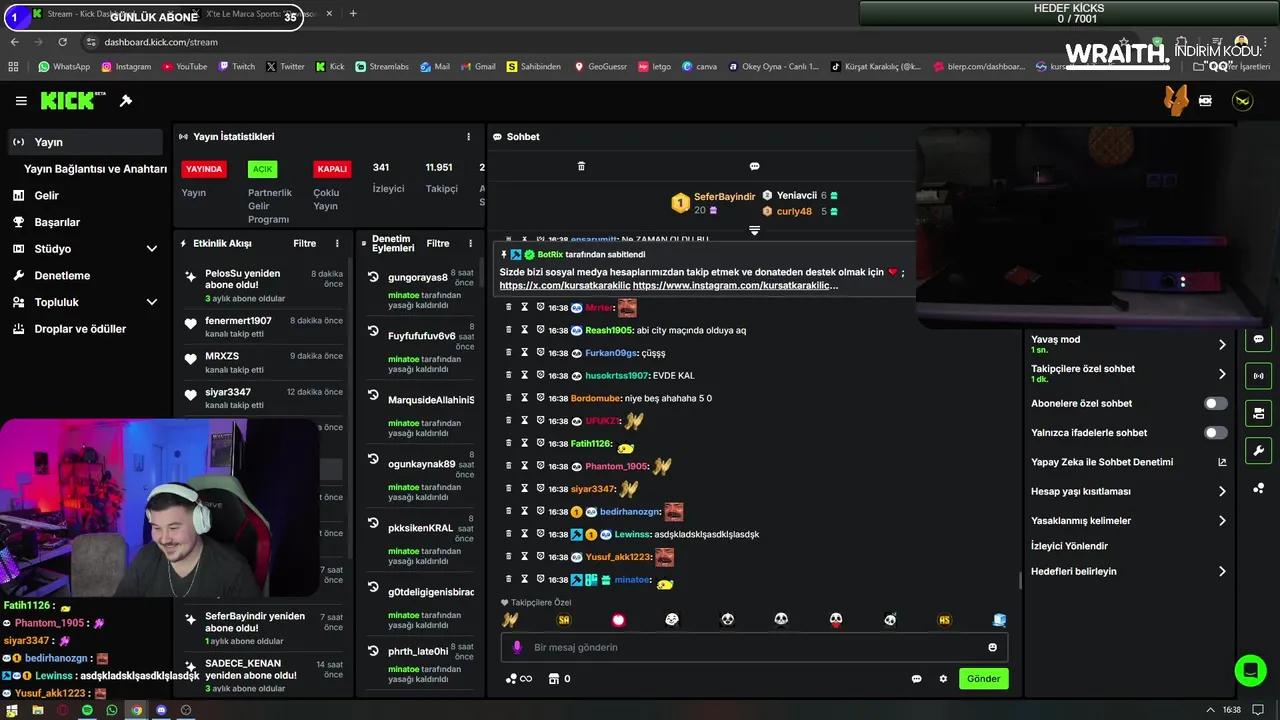Open Takipçilere özel sohbet options
1280x720 pixels.
(x=1222, y=374)
